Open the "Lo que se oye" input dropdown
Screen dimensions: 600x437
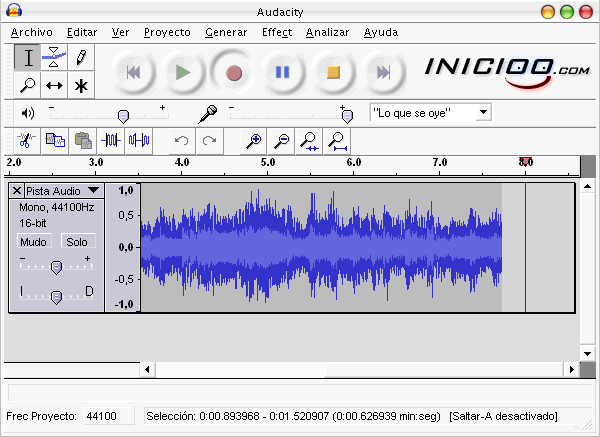pyautogui.click(x=483, y=113)
